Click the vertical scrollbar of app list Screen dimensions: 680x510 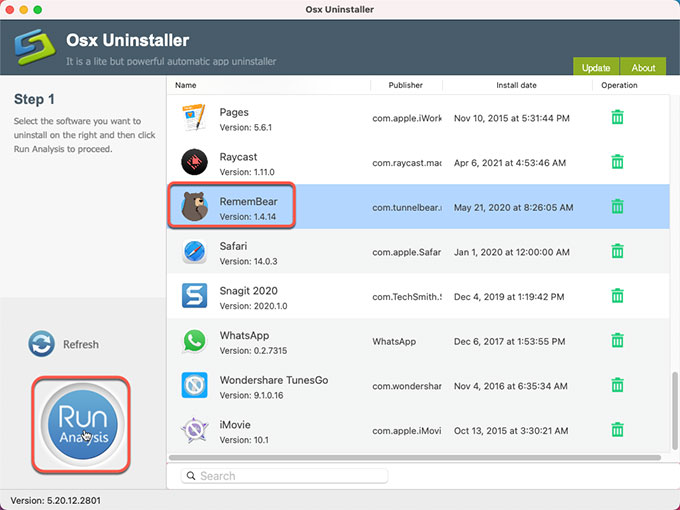(674, 411)
